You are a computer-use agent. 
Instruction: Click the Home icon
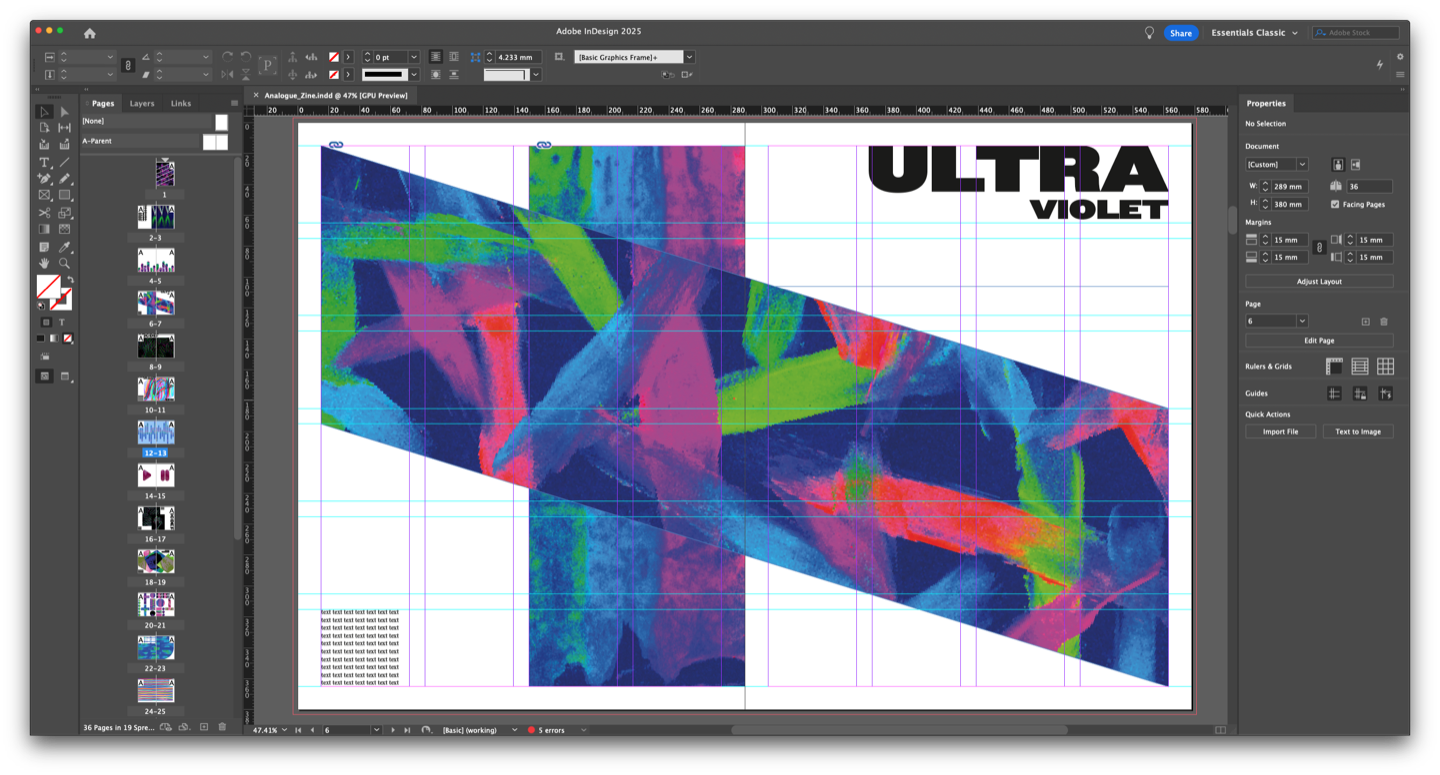(90, 33)
